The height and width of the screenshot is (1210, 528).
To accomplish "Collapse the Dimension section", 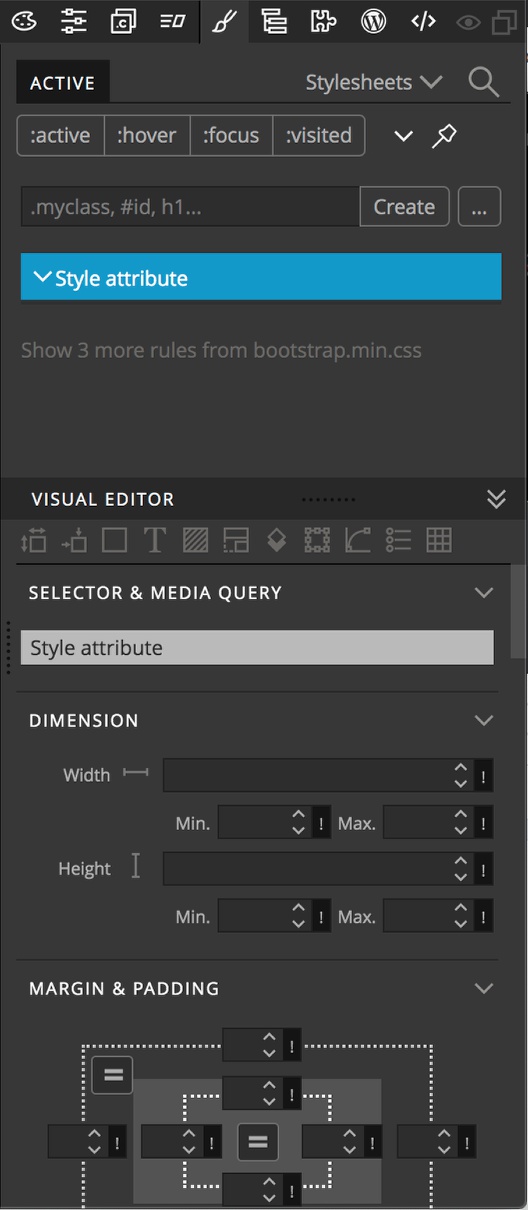I will pyautogui.click(x=484, y=720).
